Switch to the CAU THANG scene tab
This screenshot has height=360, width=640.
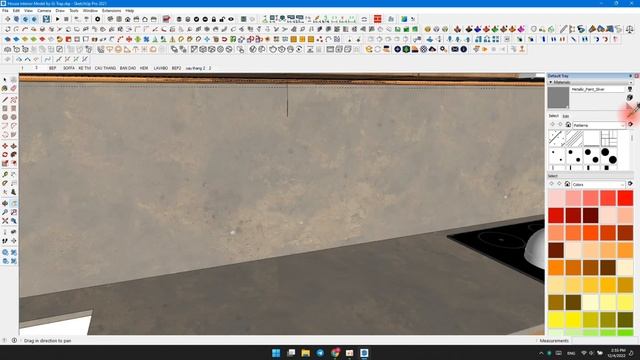(x=105, y=68)
